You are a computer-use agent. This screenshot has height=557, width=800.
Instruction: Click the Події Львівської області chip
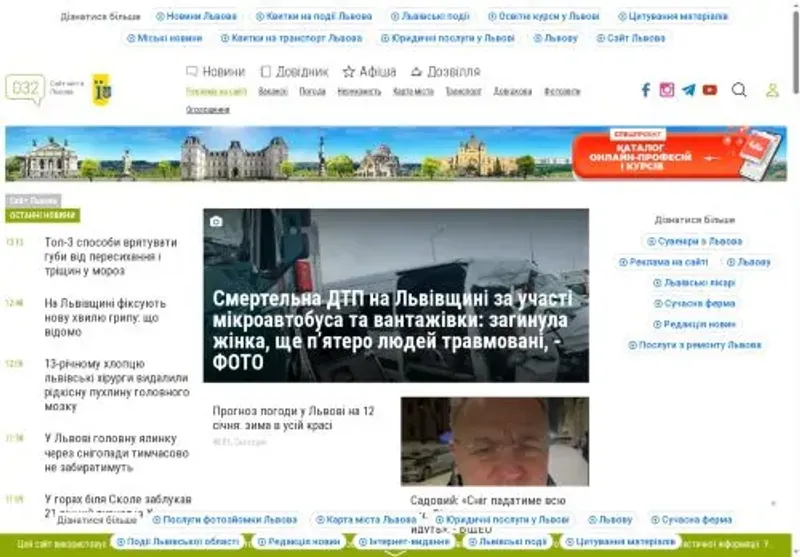(178, 542)
